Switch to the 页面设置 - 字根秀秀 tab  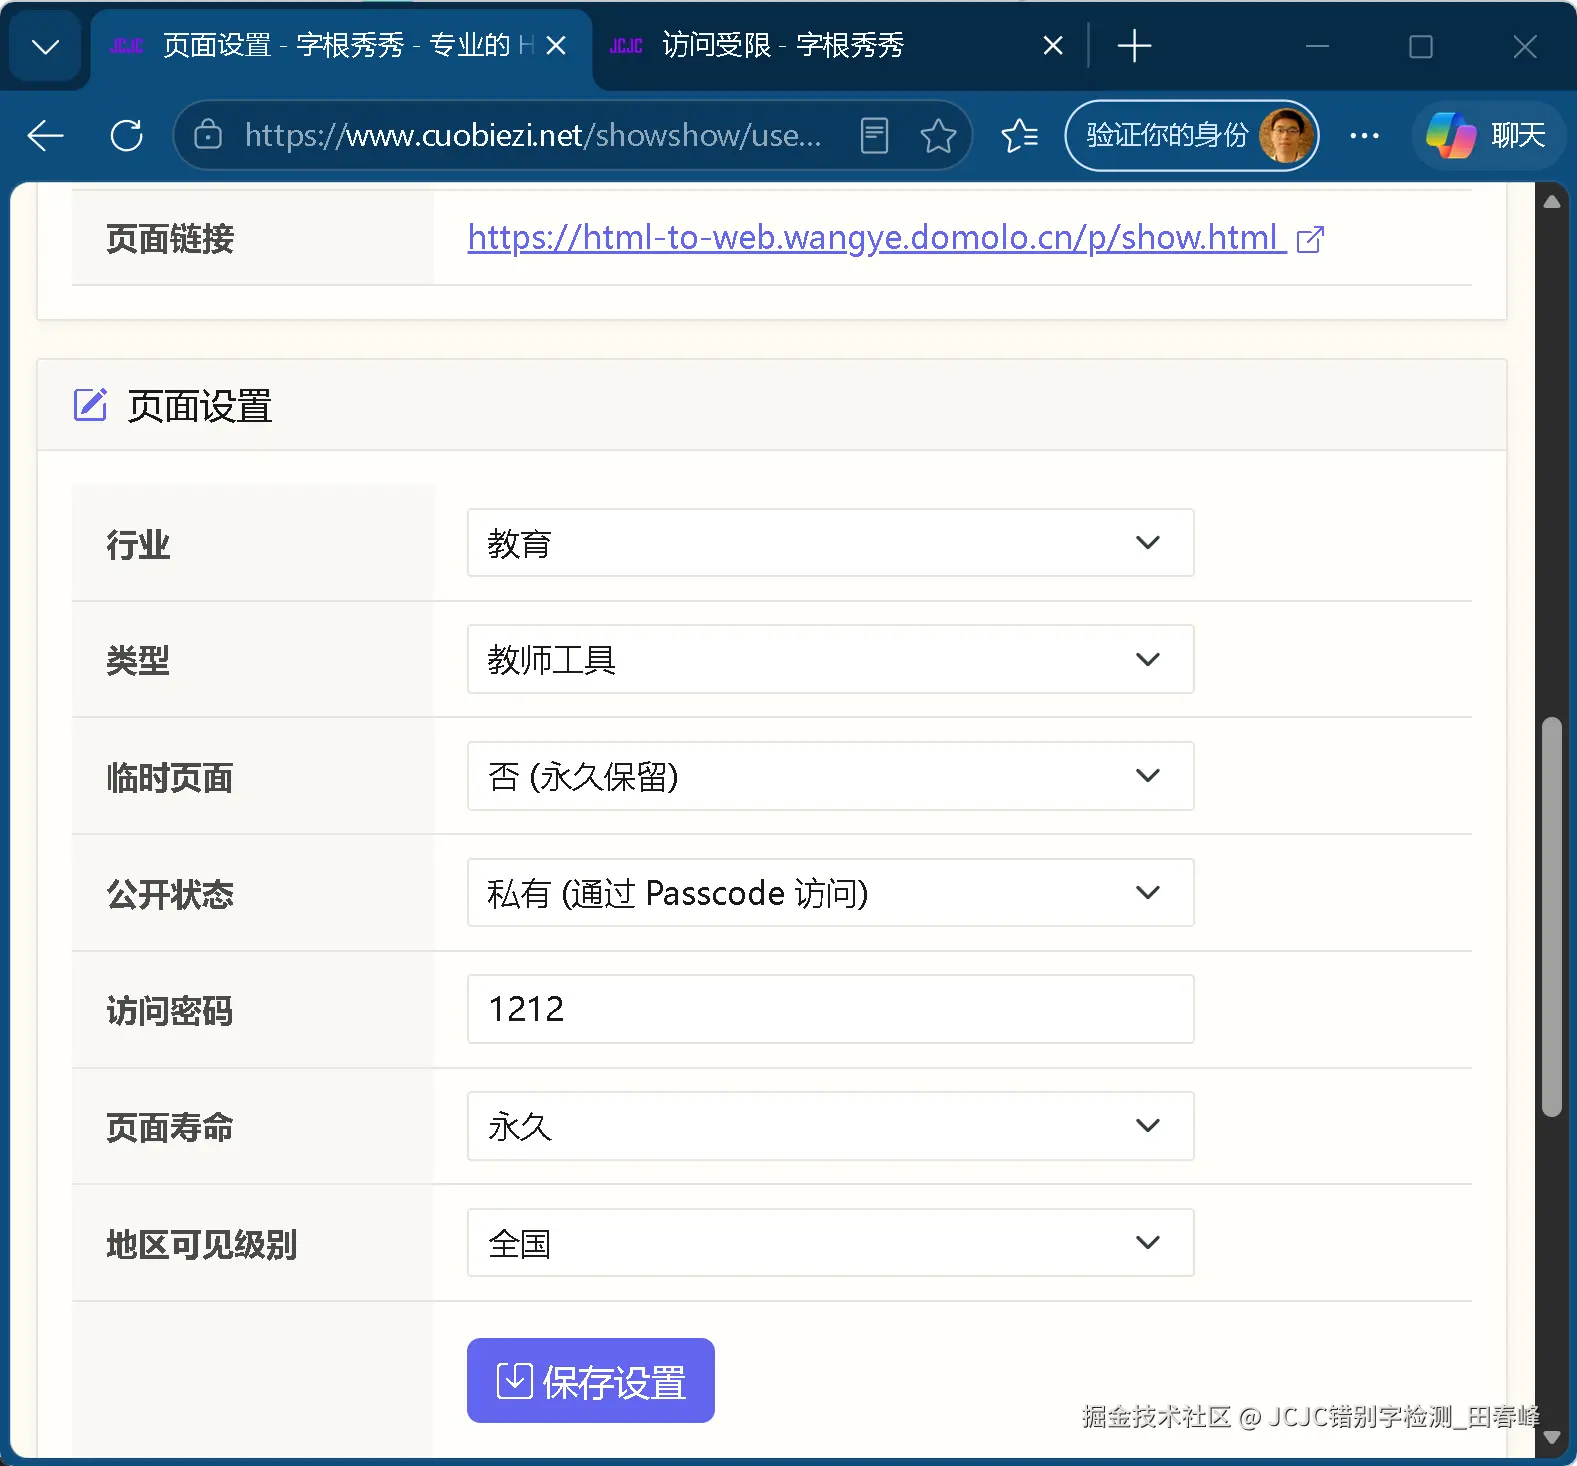click(x=340, y=46)
